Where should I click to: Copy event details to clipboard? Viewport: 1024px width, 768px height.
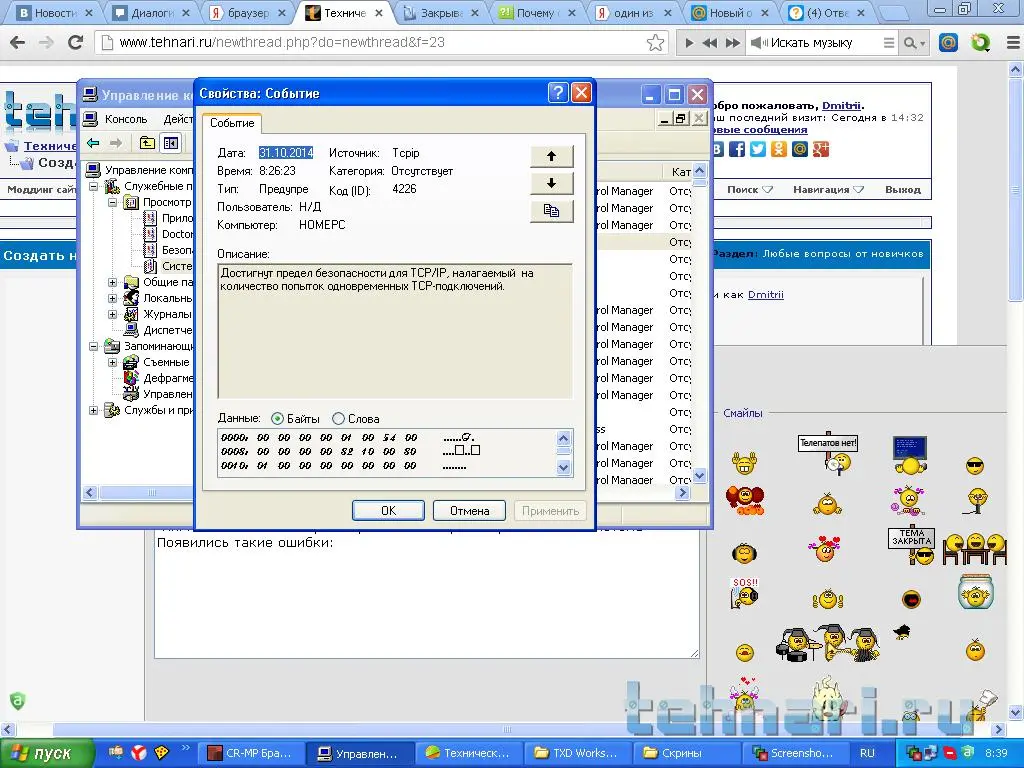pos(551,211)
